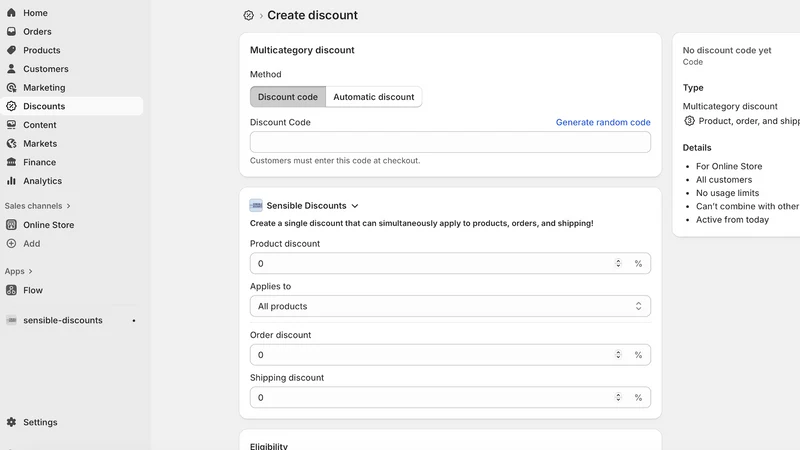This screenshot has height=450, width=800.
Task: Click the Product discount stepper arrows
Action: coord(618,263)
